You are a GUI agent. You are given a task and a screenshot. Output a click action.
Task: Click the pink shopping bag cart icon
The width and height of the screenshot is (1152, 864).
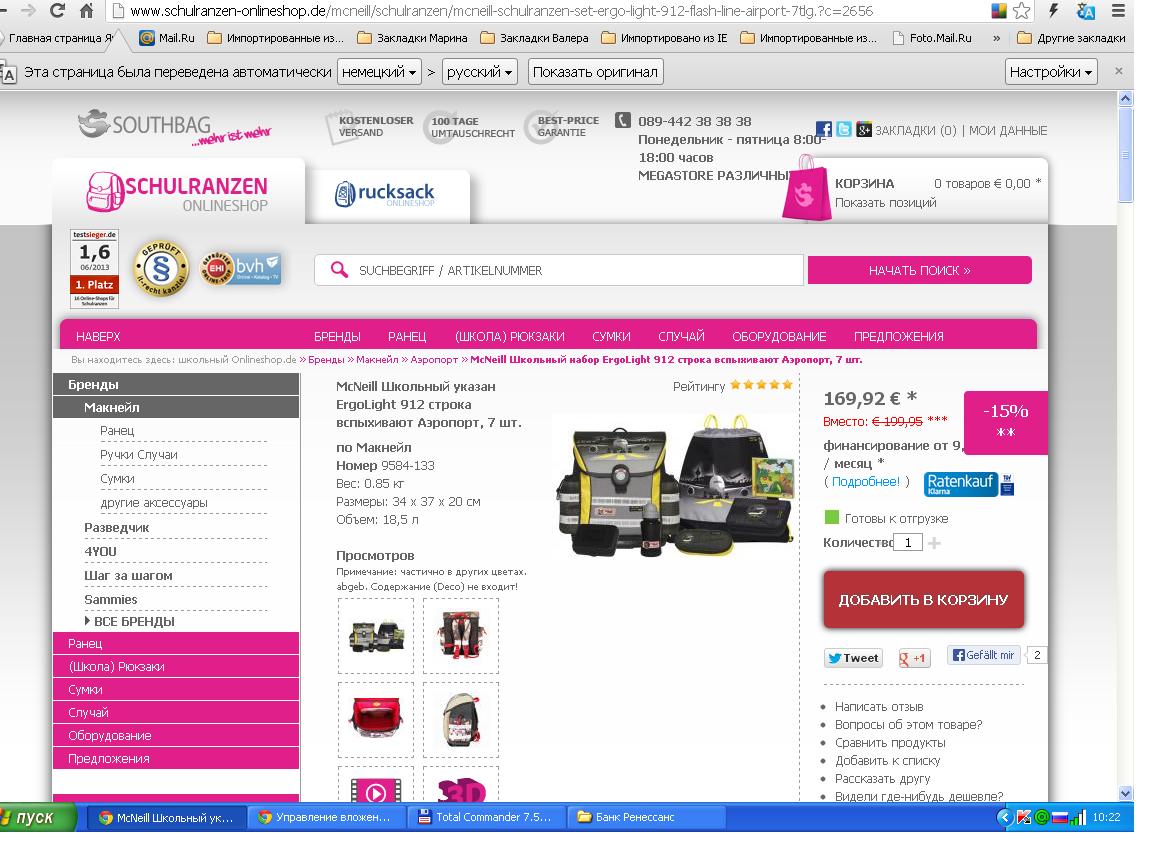click(x=805, y=189)
